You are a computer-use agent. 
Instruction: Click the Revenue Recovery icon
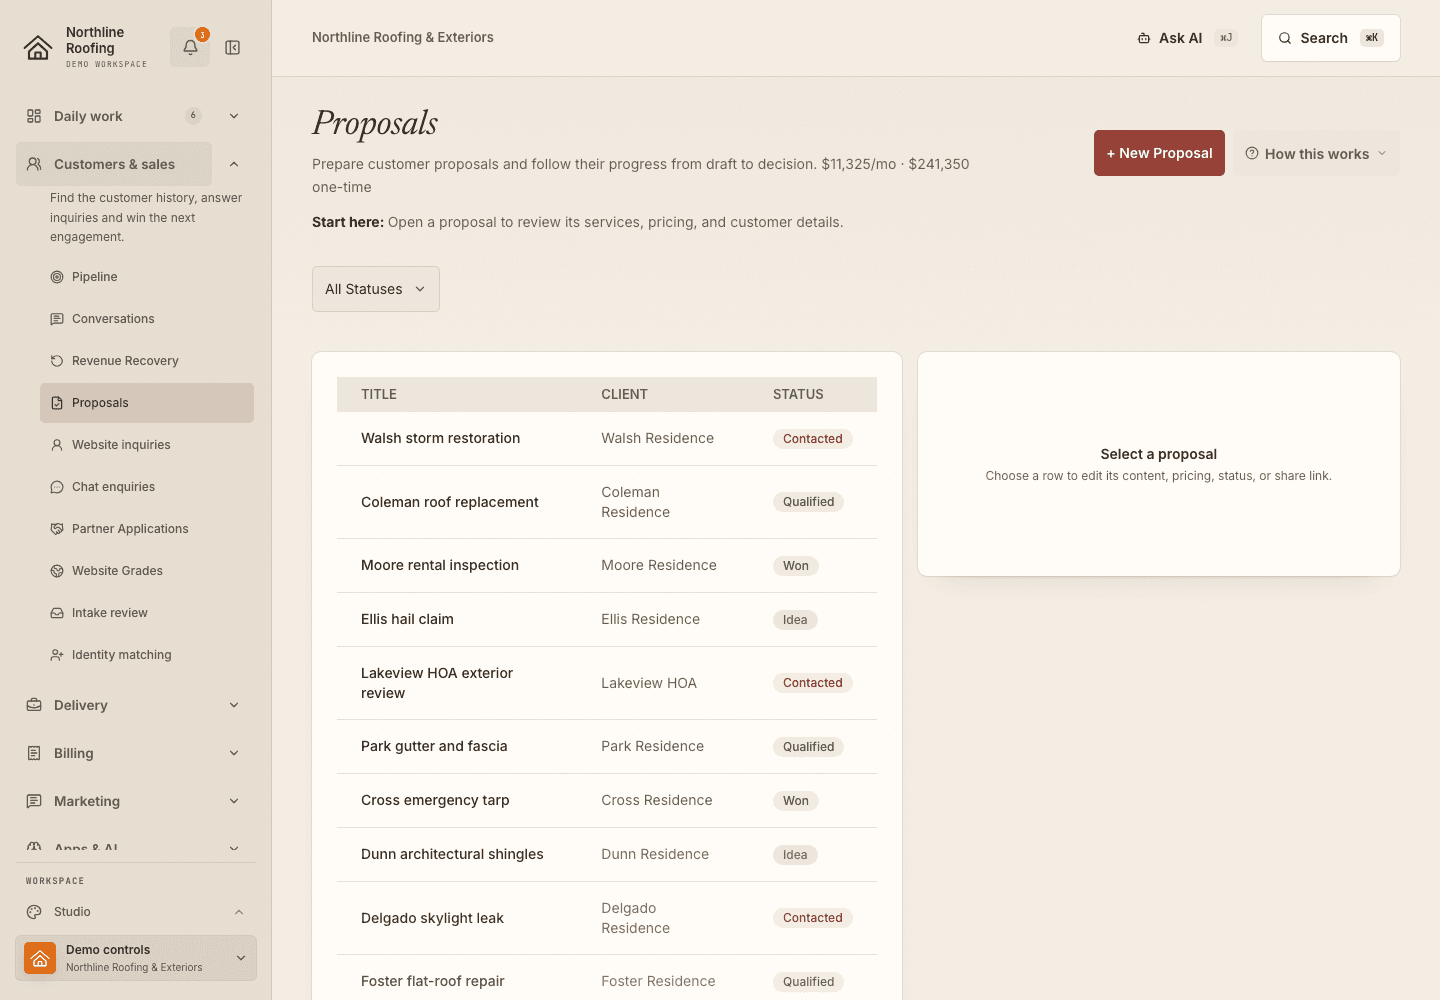tap(57, 361)
